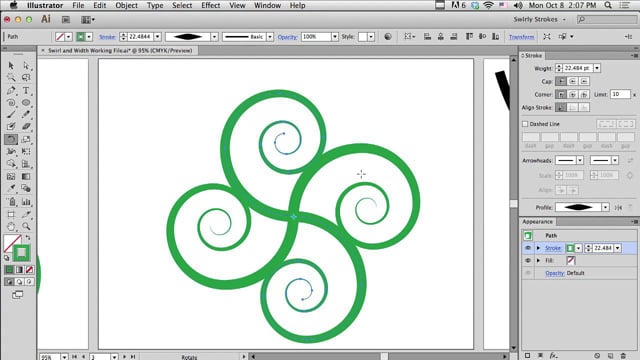Select the Scale tool
This screenshot has width=640, height=360.
click(x=26, y=139)
